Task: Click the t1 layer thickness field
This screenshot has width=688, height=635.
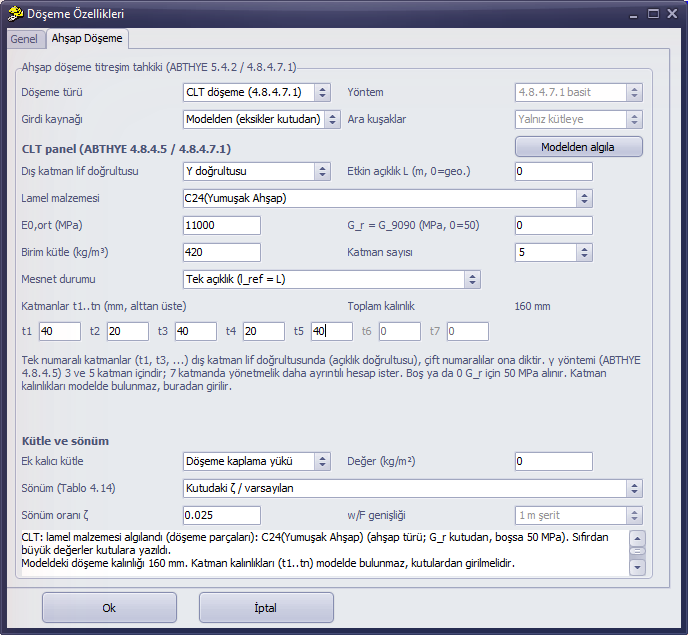Action: coord(60,331)
